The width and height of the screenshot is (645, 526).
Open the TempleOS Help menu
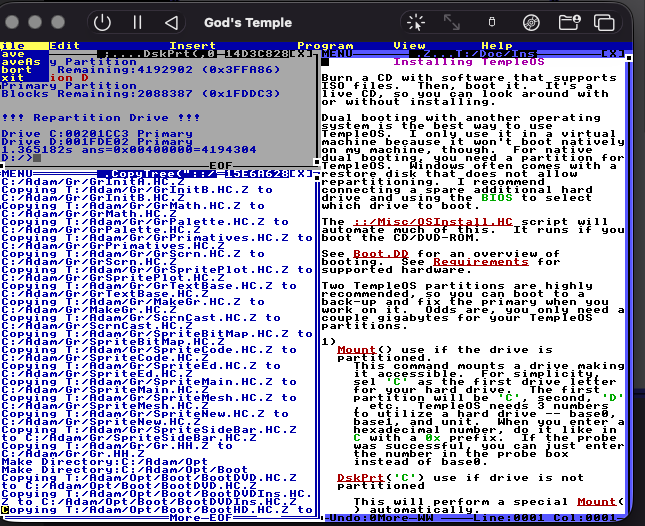tap(497, 46)
